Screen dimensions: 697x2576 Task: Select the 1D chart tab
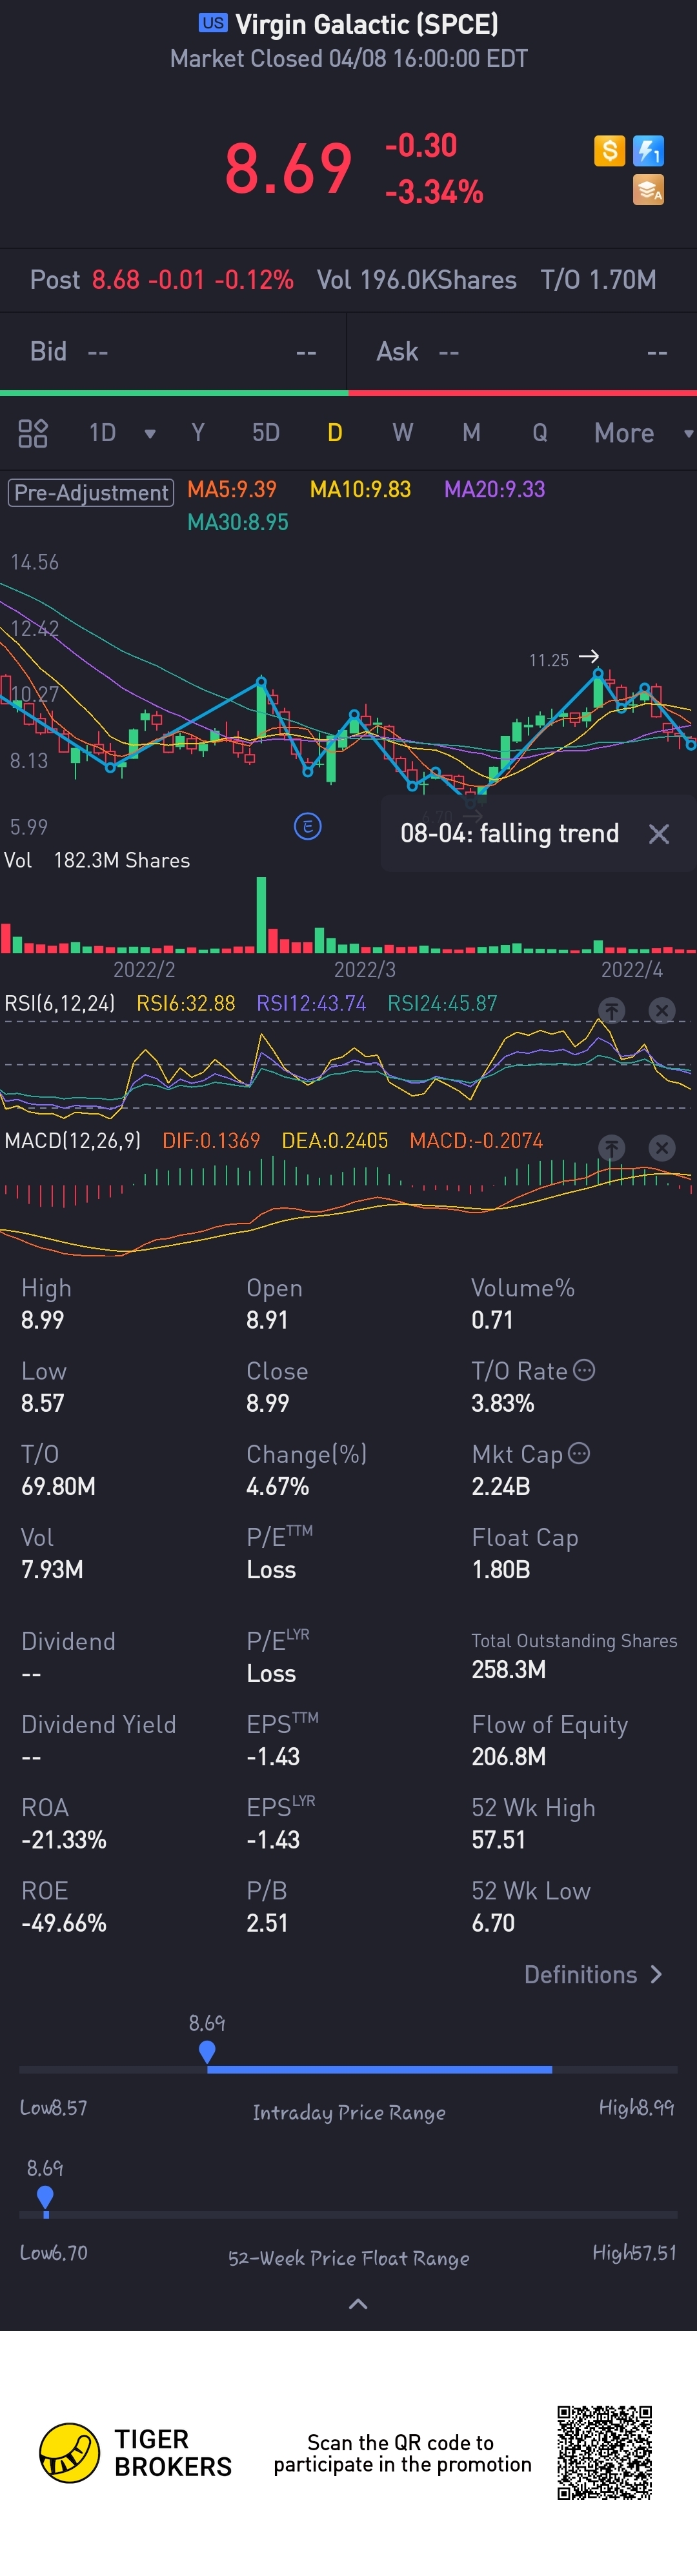[x=102, y=433]
